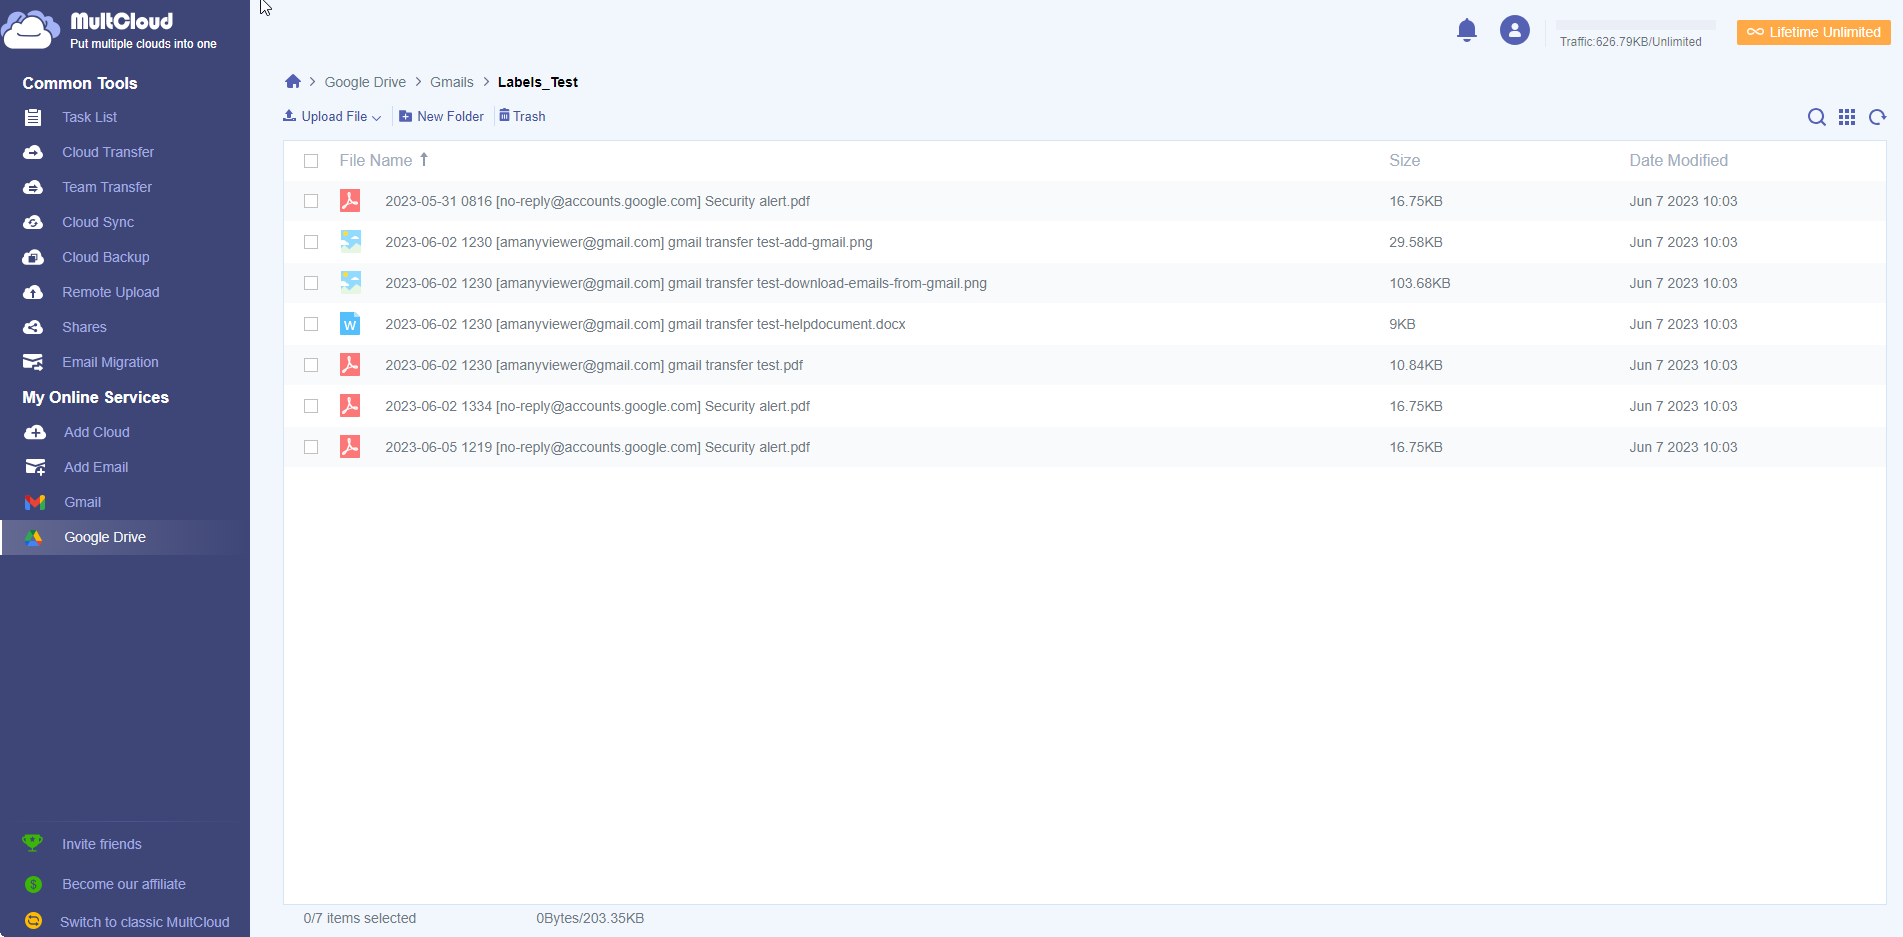The image size is (1903, 937).
Task: Click the Email Migration sidebar icon
Action: (33, 362)
